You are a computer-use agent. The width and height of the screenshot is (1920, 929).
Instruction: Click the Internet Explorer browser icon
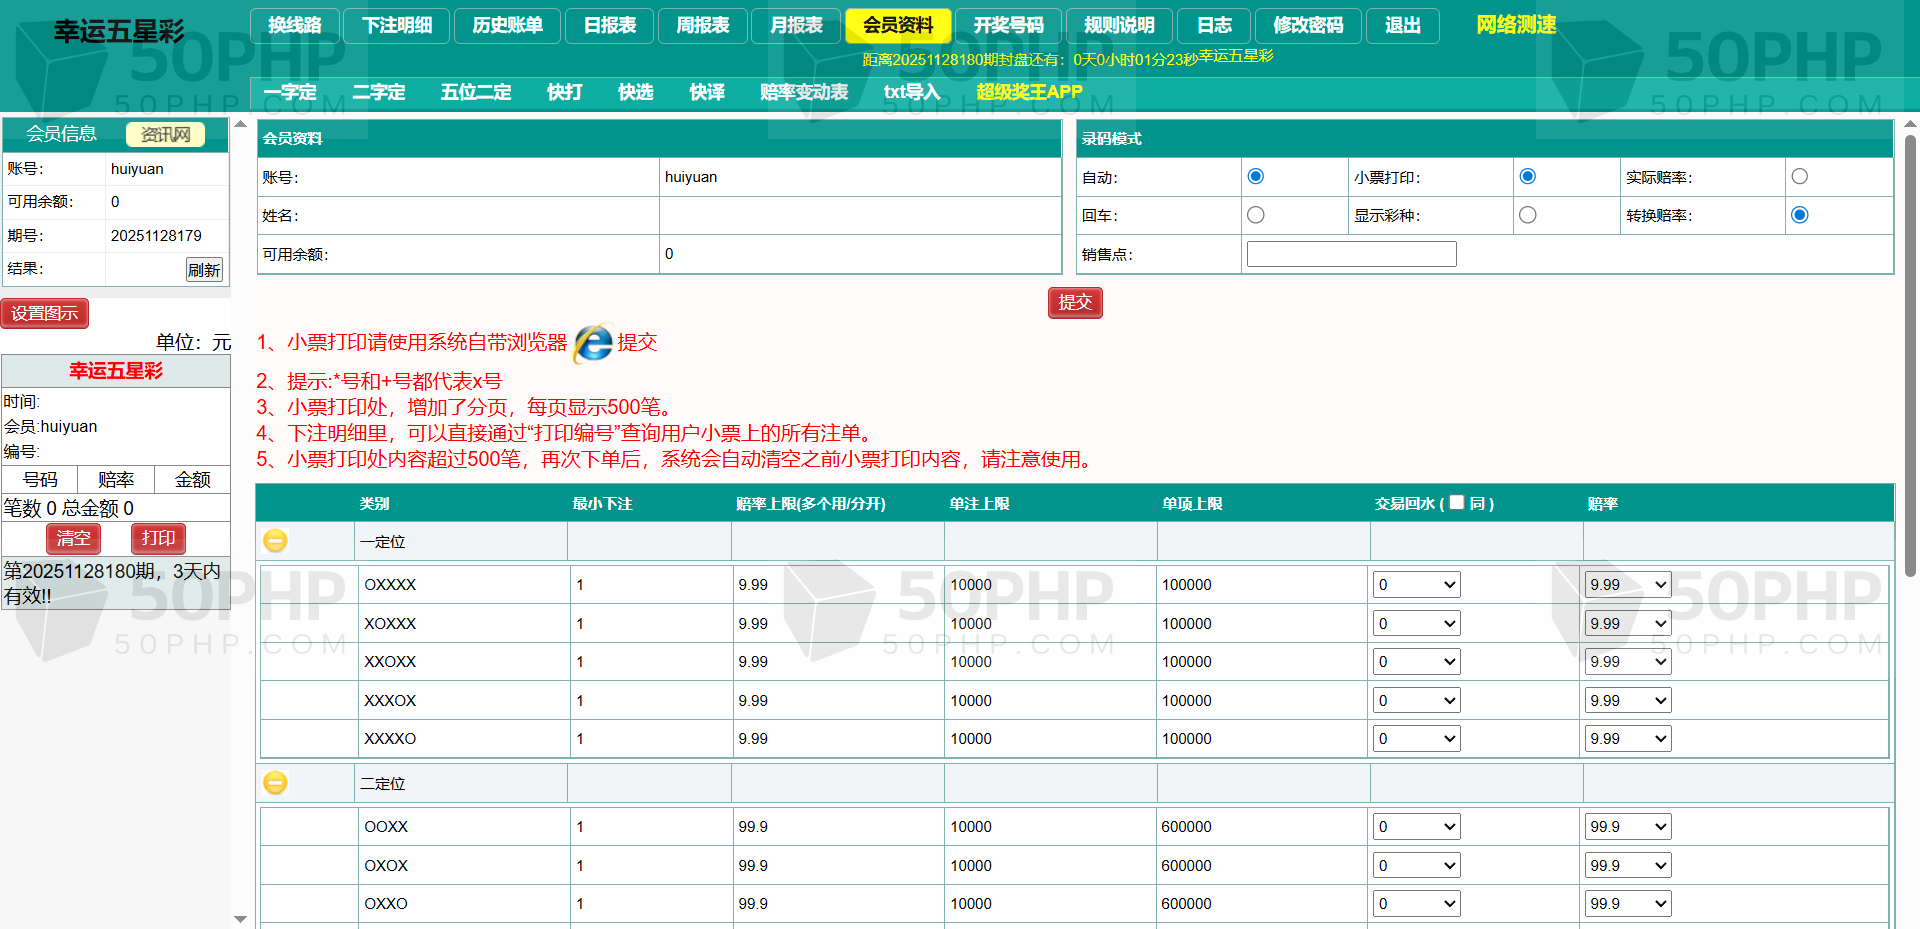point(593,343)
